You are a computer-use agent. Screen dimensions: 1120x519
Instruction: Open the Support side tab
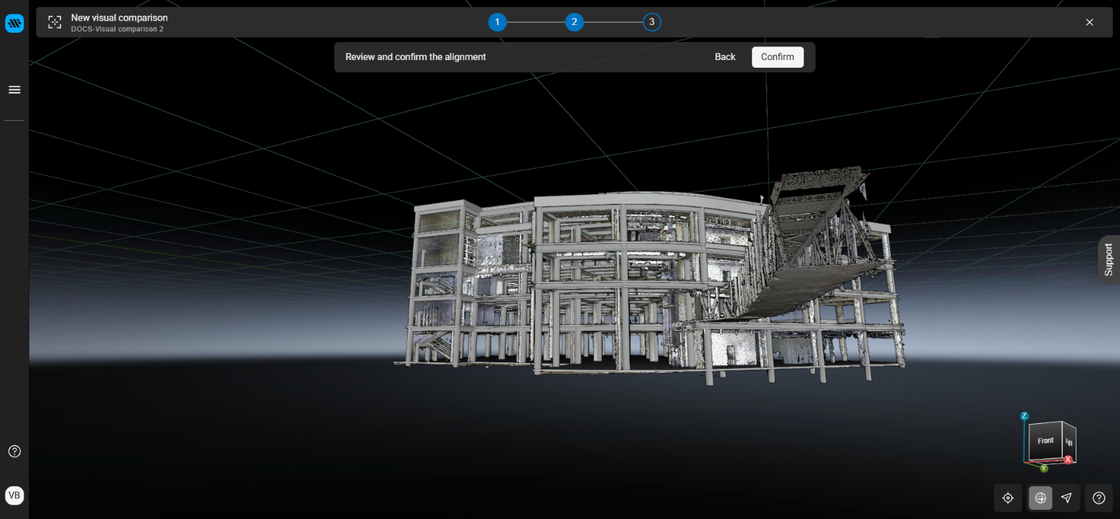point(1109,259)
